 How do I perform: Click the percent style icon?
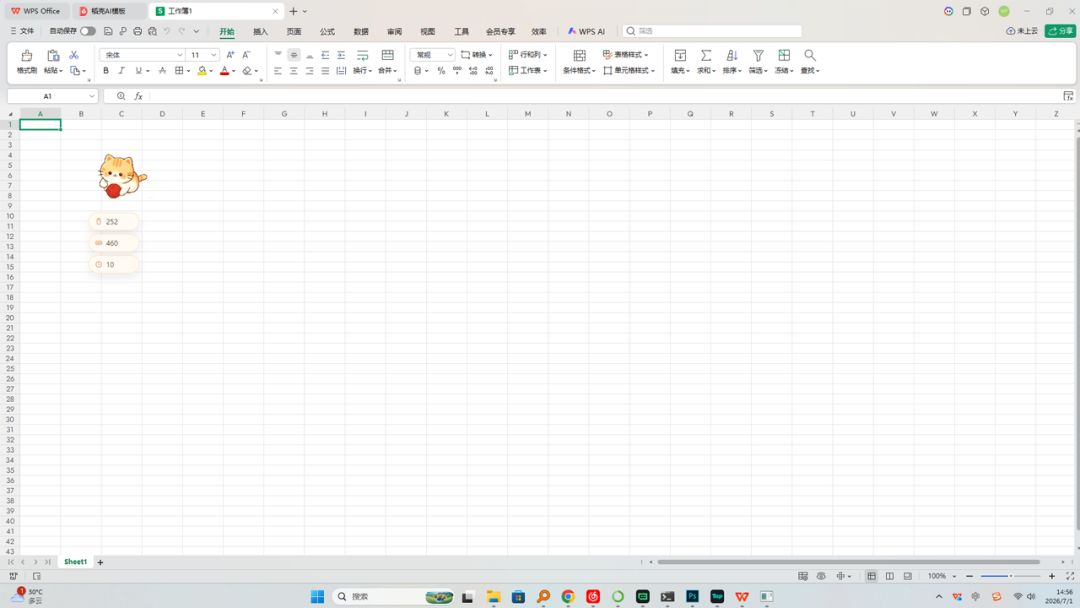pos(441,70)
